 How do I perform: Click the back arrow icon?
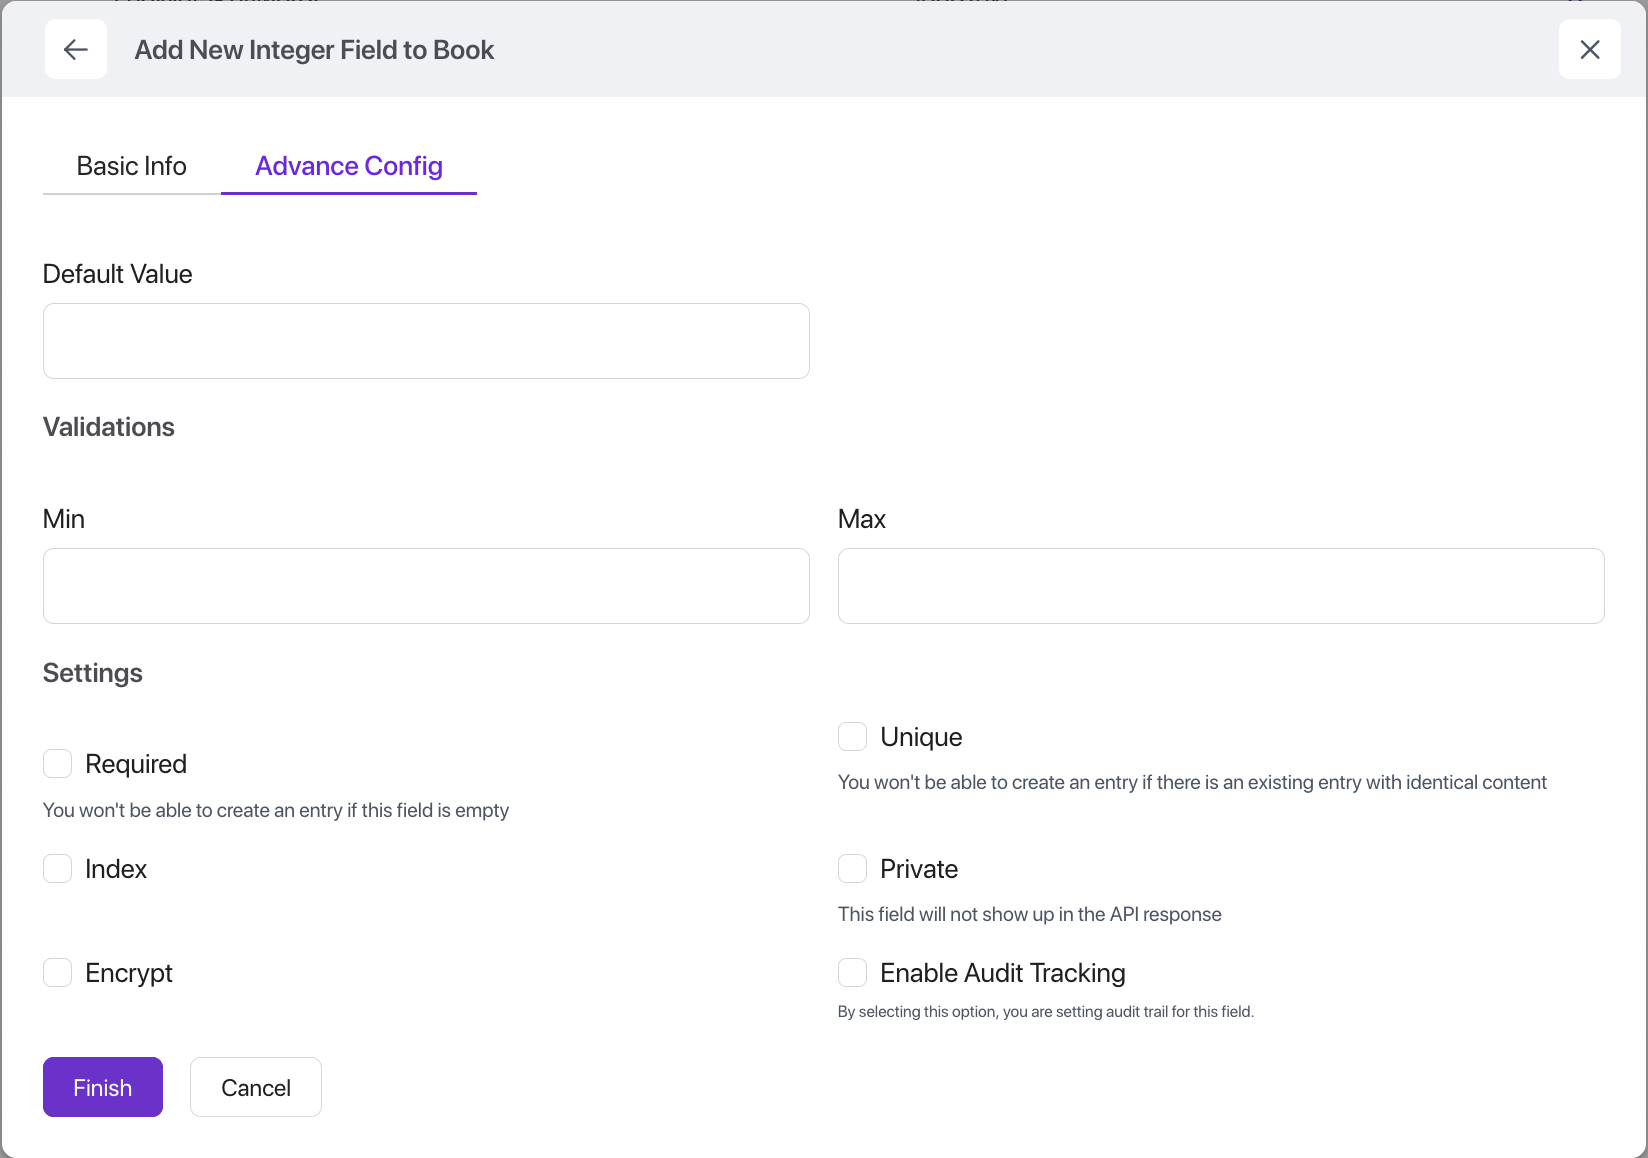[x=76, y=49]
